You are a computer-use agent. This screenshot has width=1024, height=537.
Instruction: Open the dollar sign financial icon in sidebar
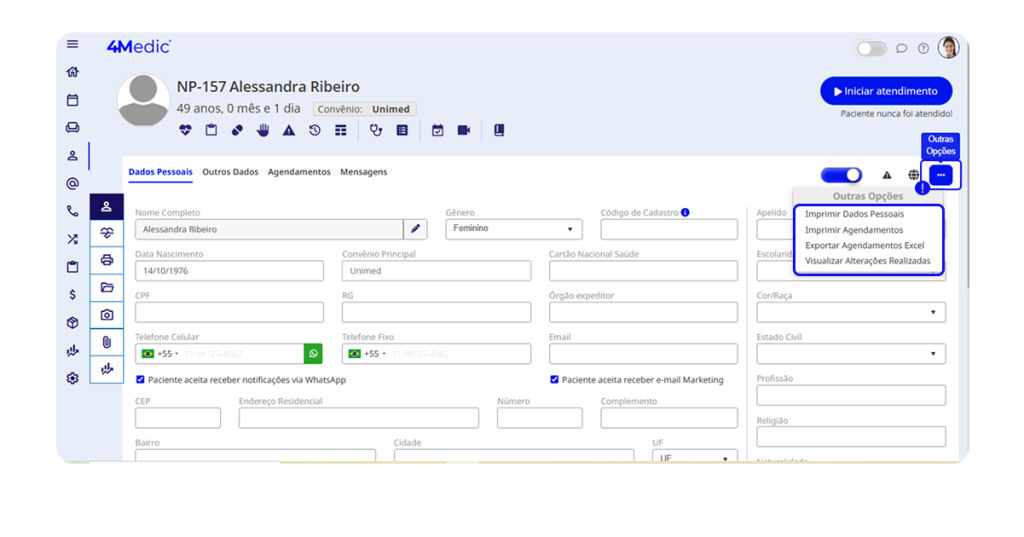point(72,295)
